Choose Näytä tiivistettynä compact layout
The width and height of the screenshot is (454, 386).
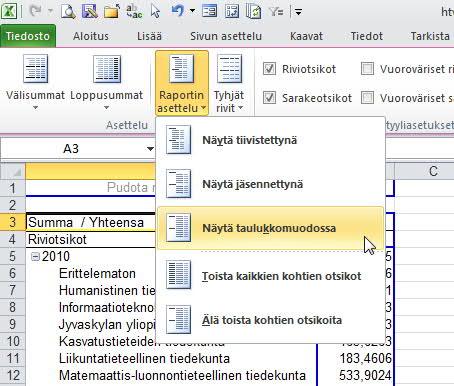[270, 140]
